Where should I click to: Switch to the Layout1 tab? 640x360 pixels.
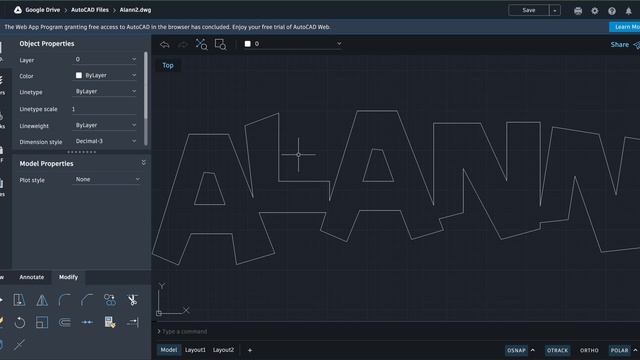pos(195,350)
